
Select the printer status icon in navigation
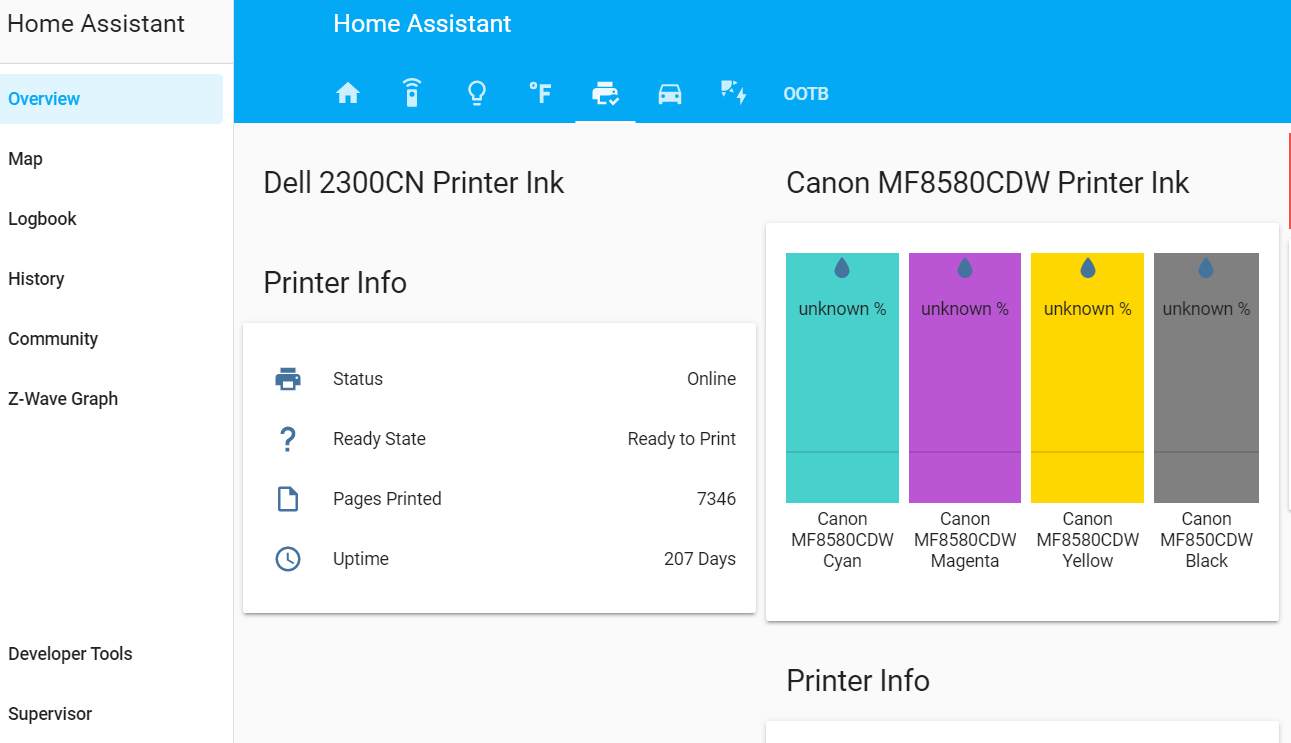pyautogui.click(x=605, y=92)
